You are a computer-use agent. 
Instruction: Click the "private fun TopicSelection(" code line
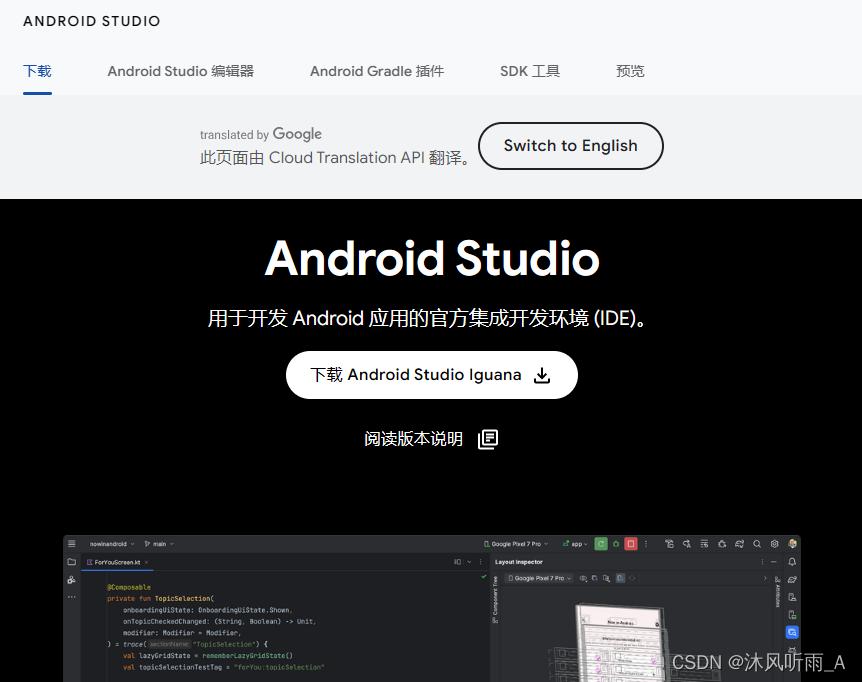[161, 598]
